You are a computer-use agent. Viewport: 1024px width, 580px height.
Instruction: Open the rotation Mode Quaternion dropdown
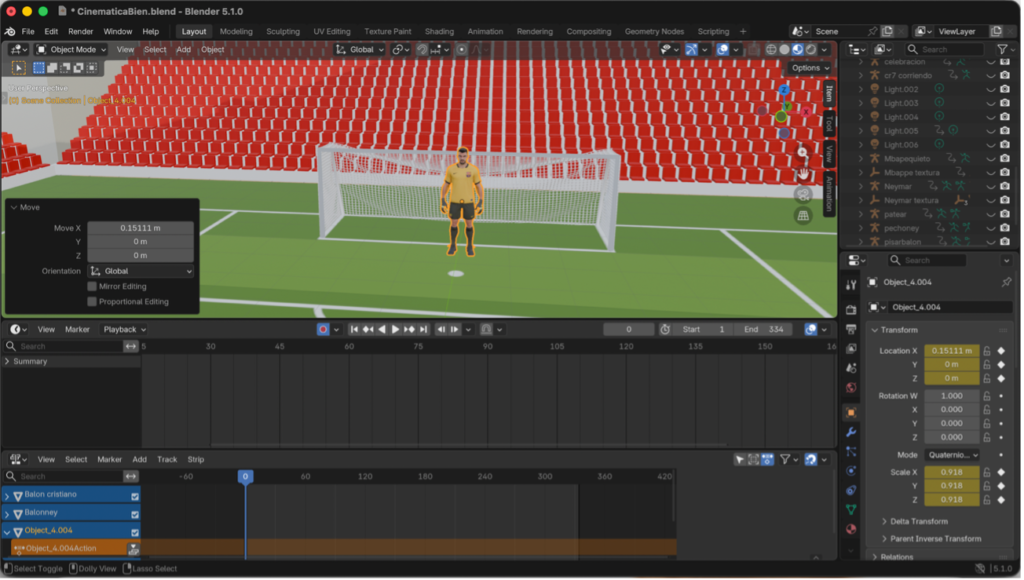click(952, 455)
